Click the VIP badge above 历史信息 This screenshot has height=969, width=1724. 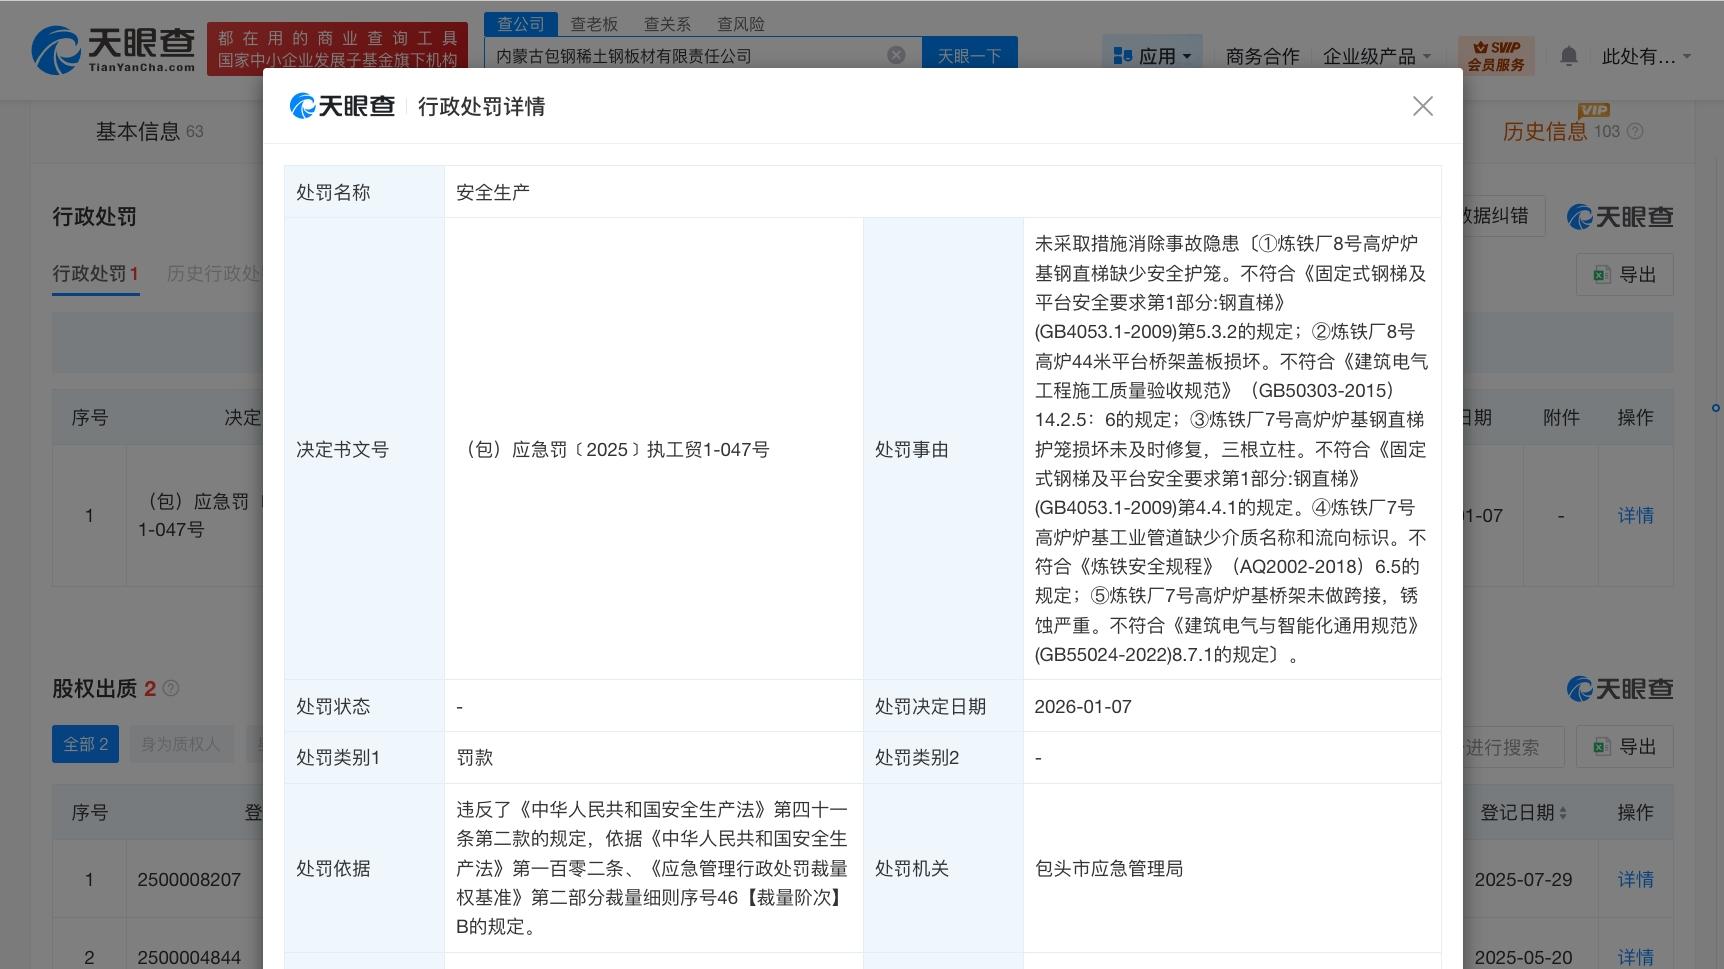point(1592,111)
